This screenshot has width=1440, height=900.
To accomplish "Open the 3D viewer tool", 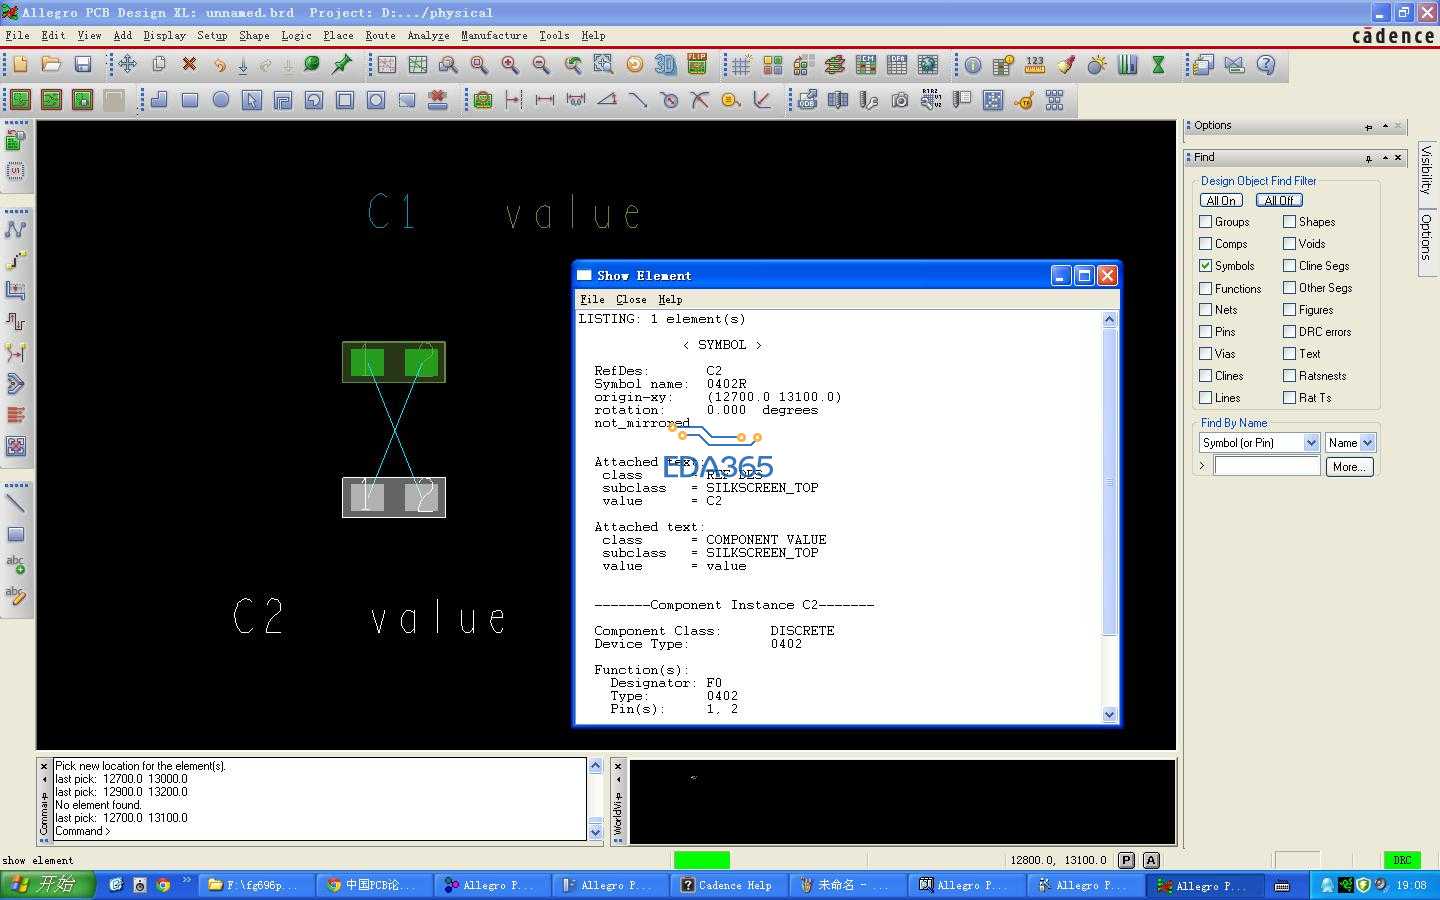I will point(665,65).
